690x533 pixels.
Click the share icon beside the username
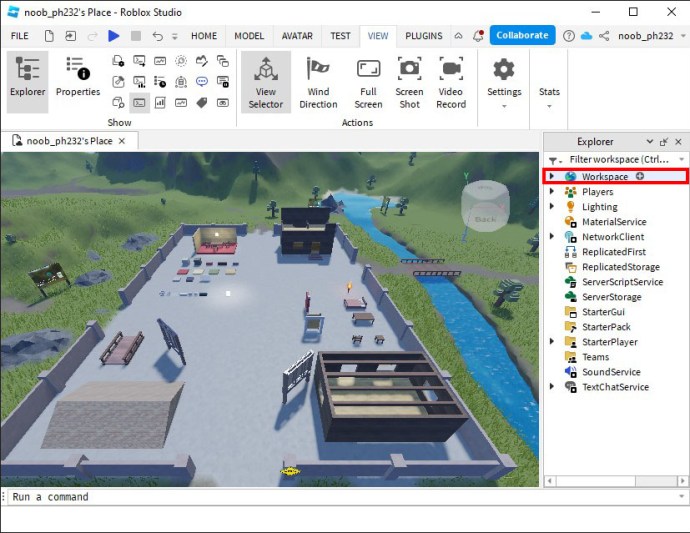click(603, 36)
